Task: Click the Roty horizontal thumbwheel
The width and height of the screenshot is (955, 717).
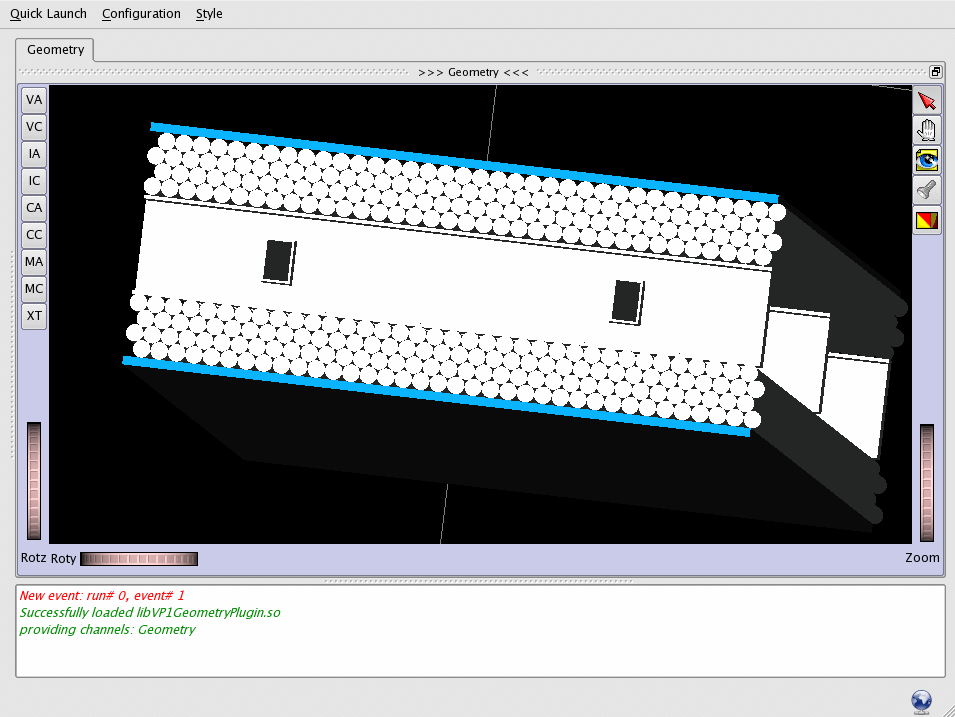Action: pyautogui.click(x=139, y=559)
